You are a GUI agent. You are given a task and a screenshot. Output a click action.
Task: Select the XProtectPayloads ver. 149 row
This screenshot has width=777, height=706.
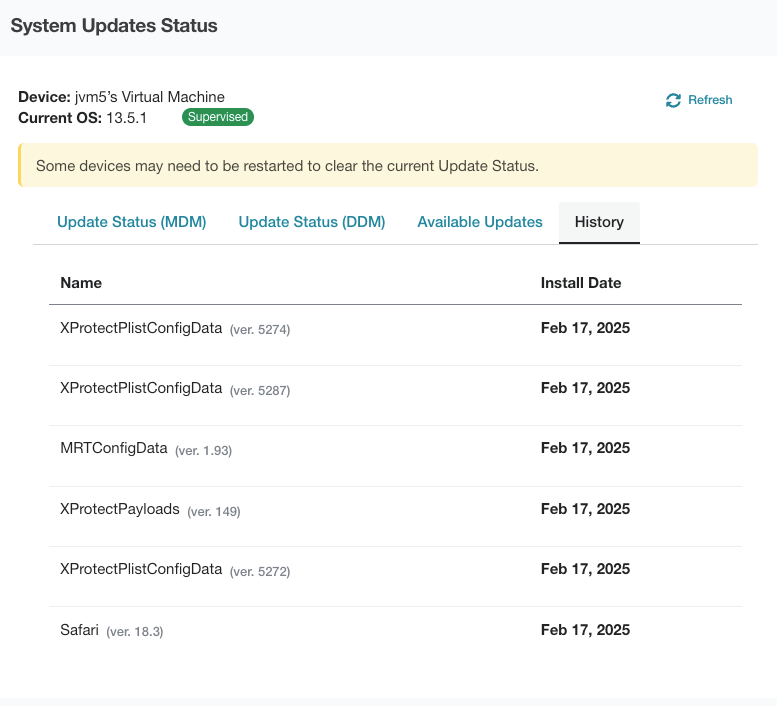395,517
